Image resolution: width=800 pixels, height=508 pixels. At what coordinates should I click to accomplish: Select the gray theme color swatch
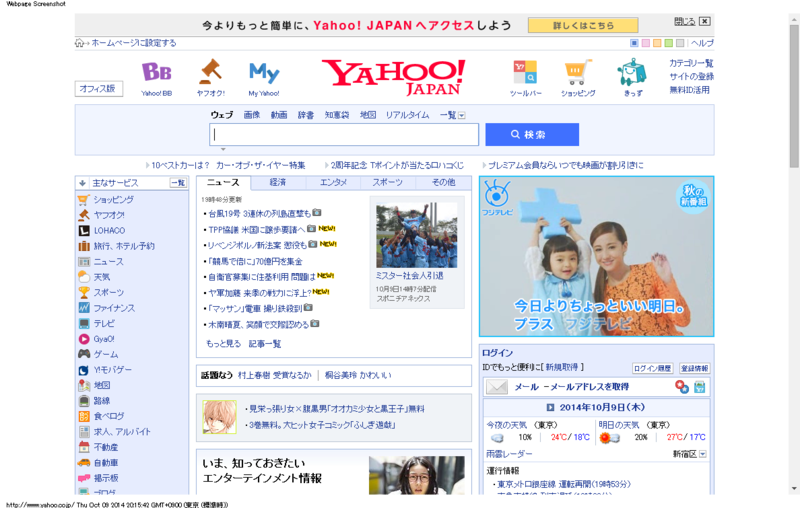coord(680,43)
